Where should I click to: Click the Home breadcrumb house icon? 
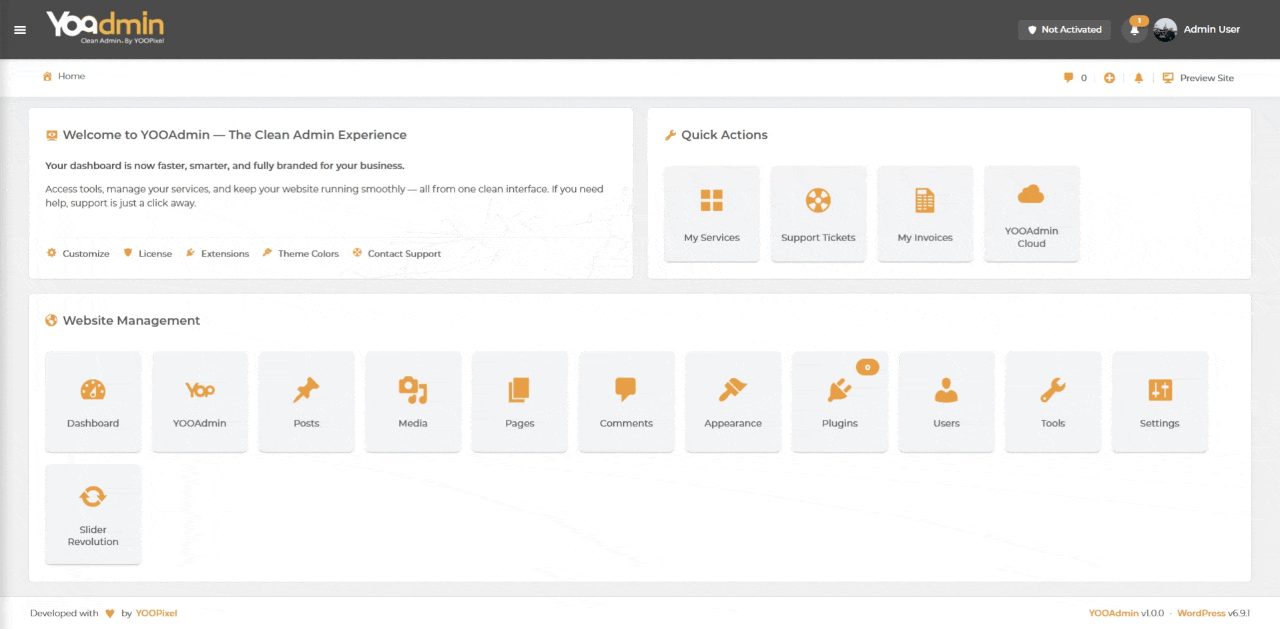click(47, 76)
